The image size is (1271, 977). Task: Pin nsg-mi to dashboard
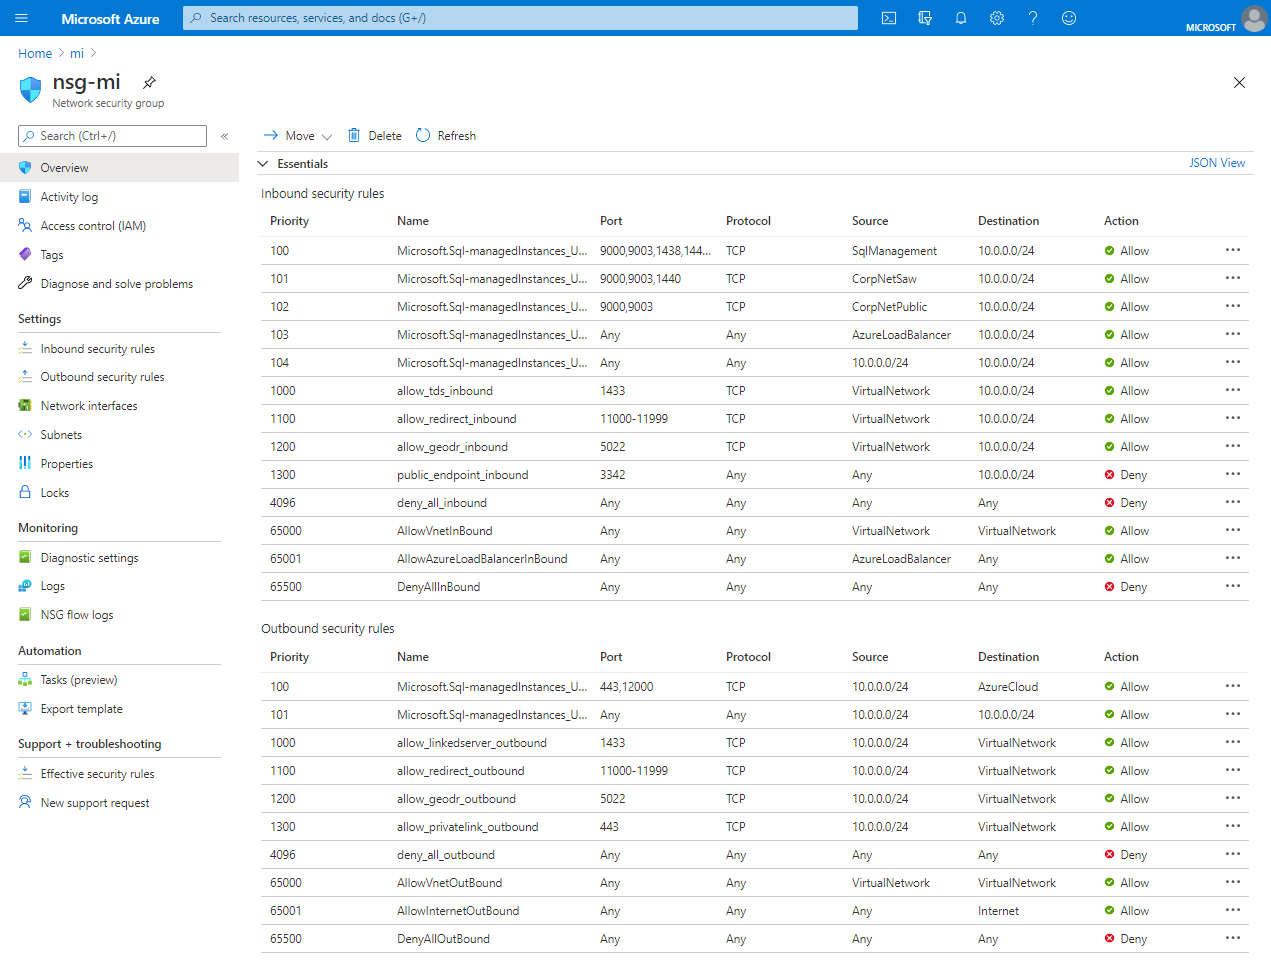(x=148, y=84)
